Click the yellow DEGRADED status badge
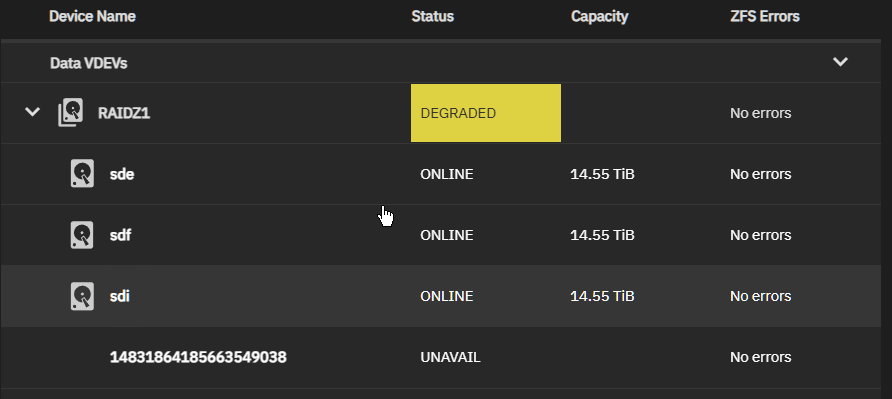Viewport: 892px width, 399px height. (486, 113)
